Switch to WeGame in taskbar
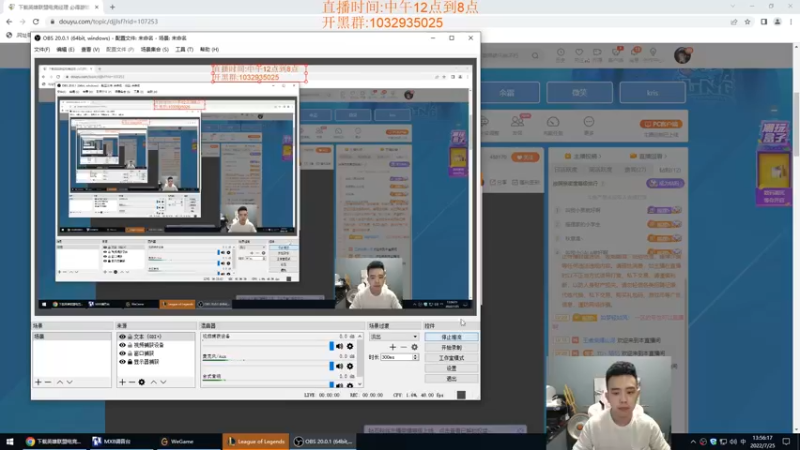The height and width of the screenshot is (450, 800). (x=177, y=441)
